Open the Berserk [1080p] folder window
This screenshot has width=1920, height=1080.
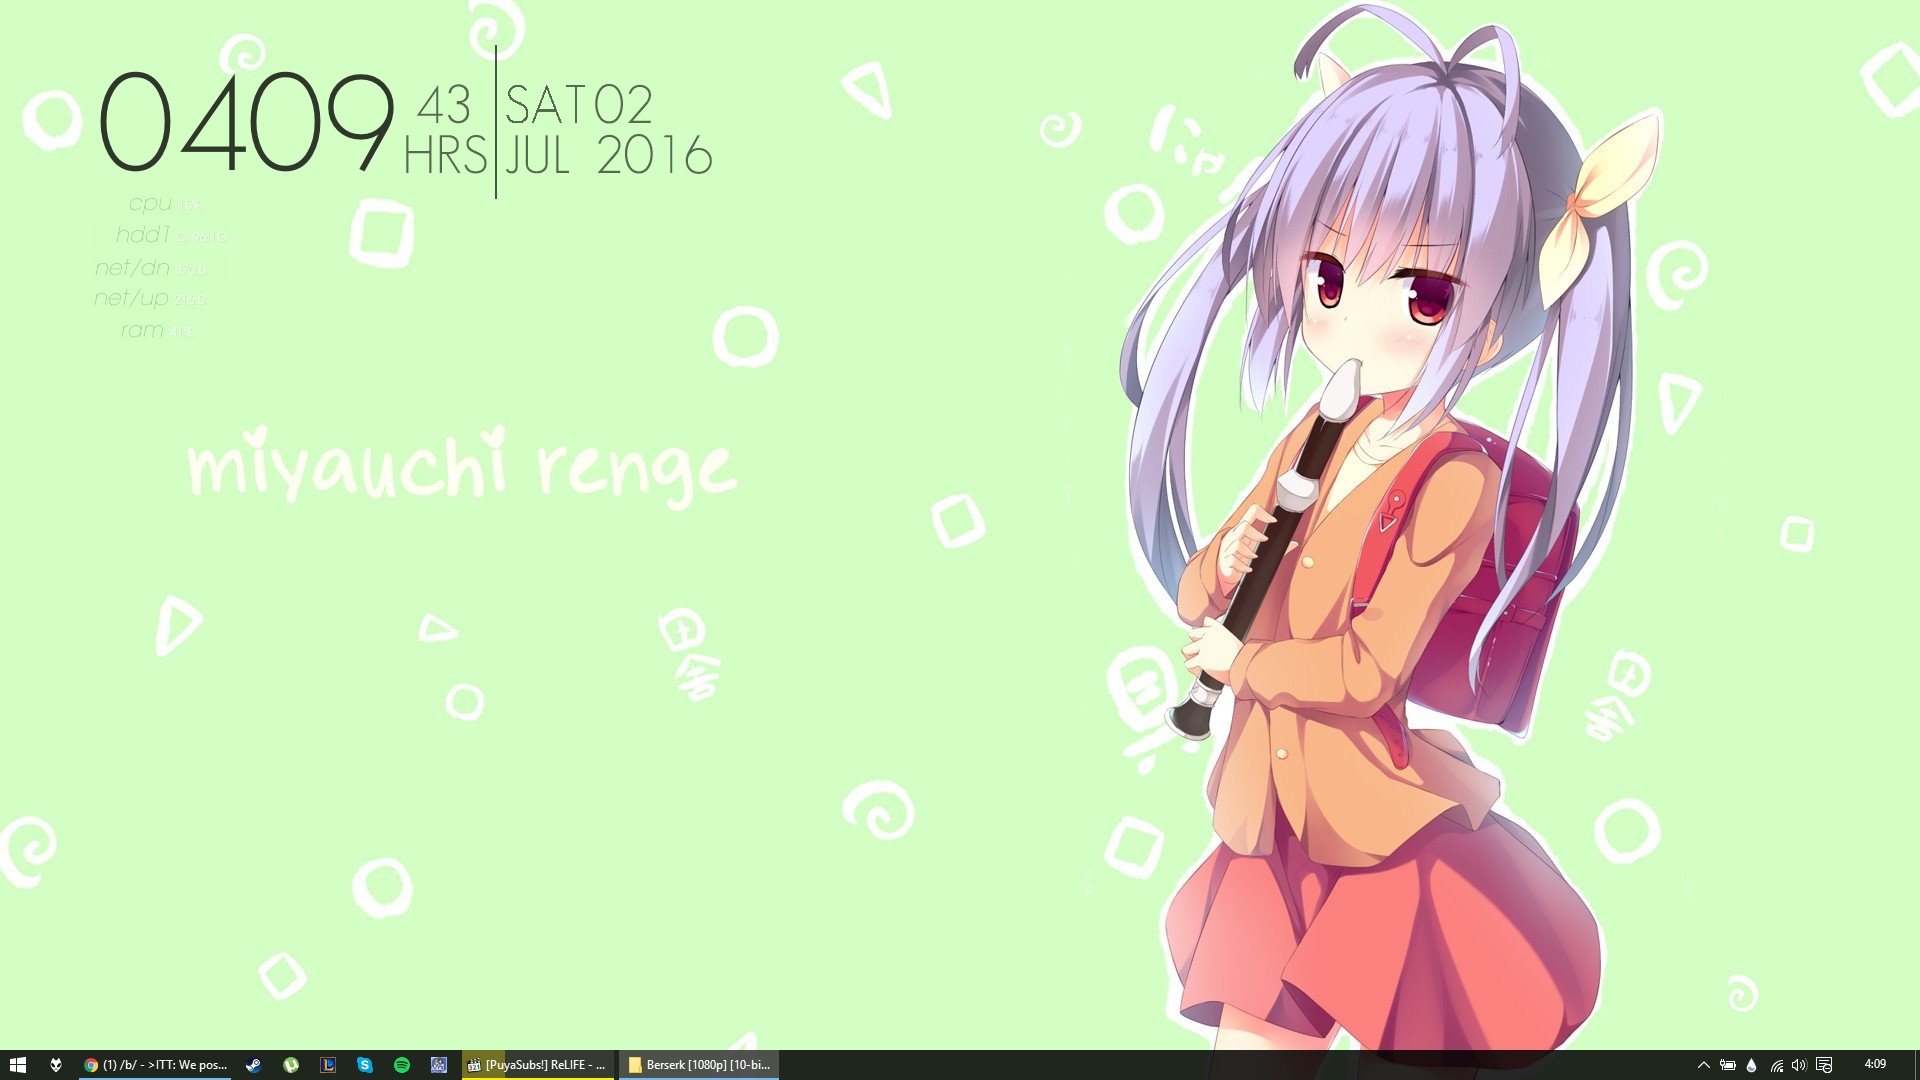click(x=699, y=1065)
